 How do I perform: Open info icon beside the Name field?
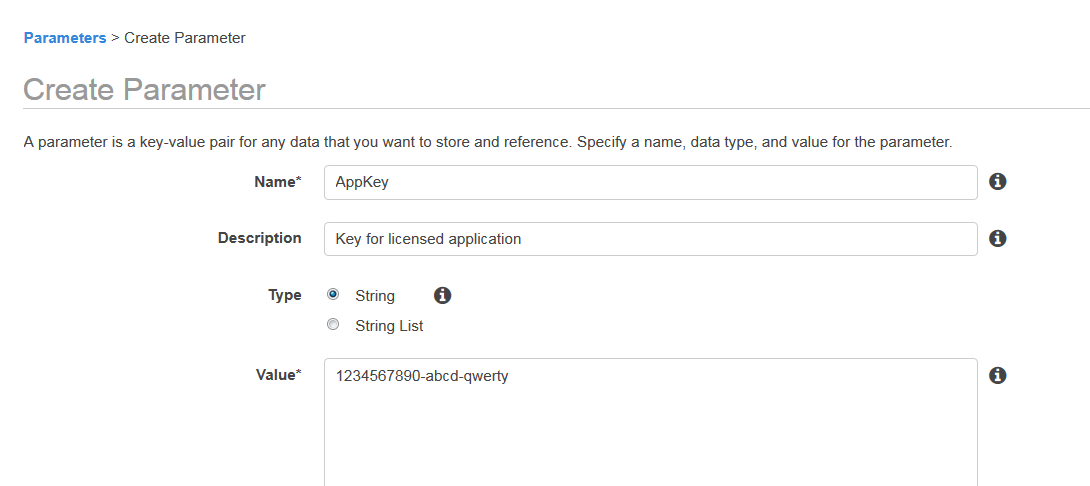pos(998,182)
